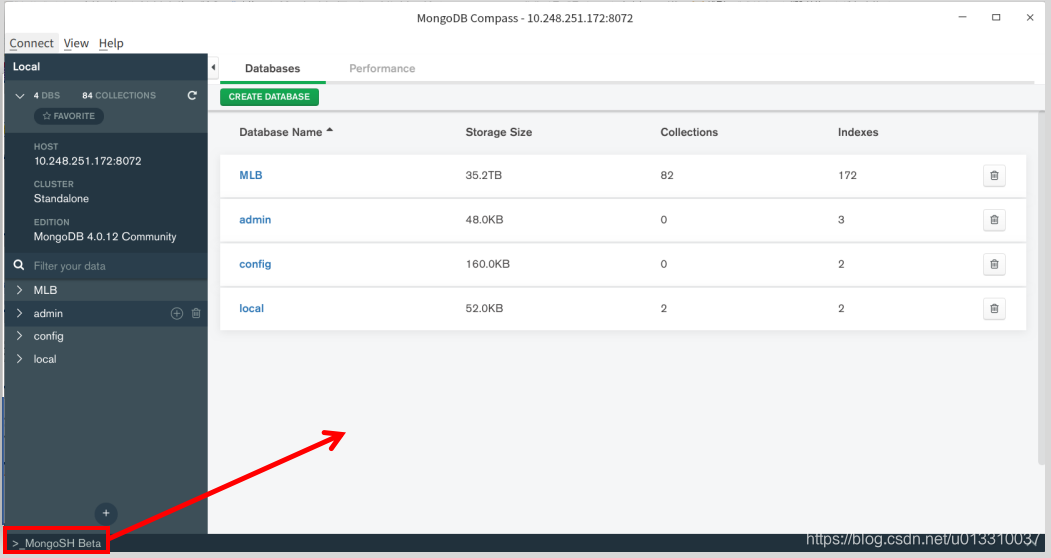Click the 48.0KB storage size cell
Viewport: 1051px width, 558px height.
click(485, 219)
